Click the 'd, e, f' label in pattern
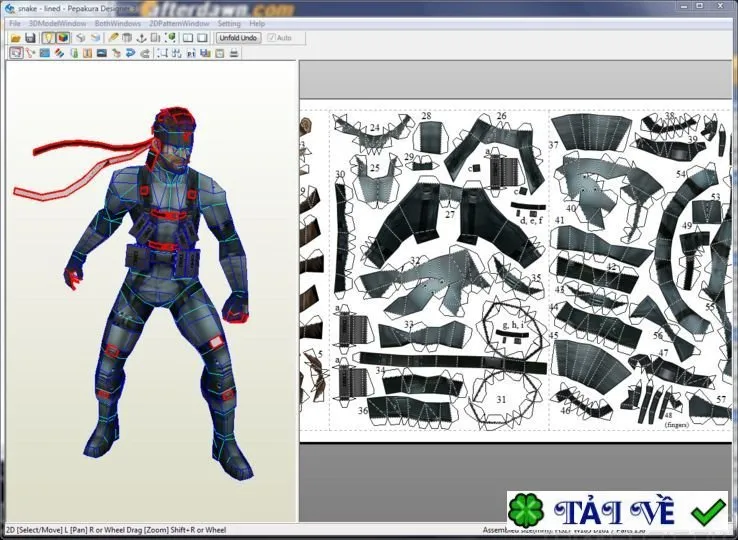 pos(531,220)
